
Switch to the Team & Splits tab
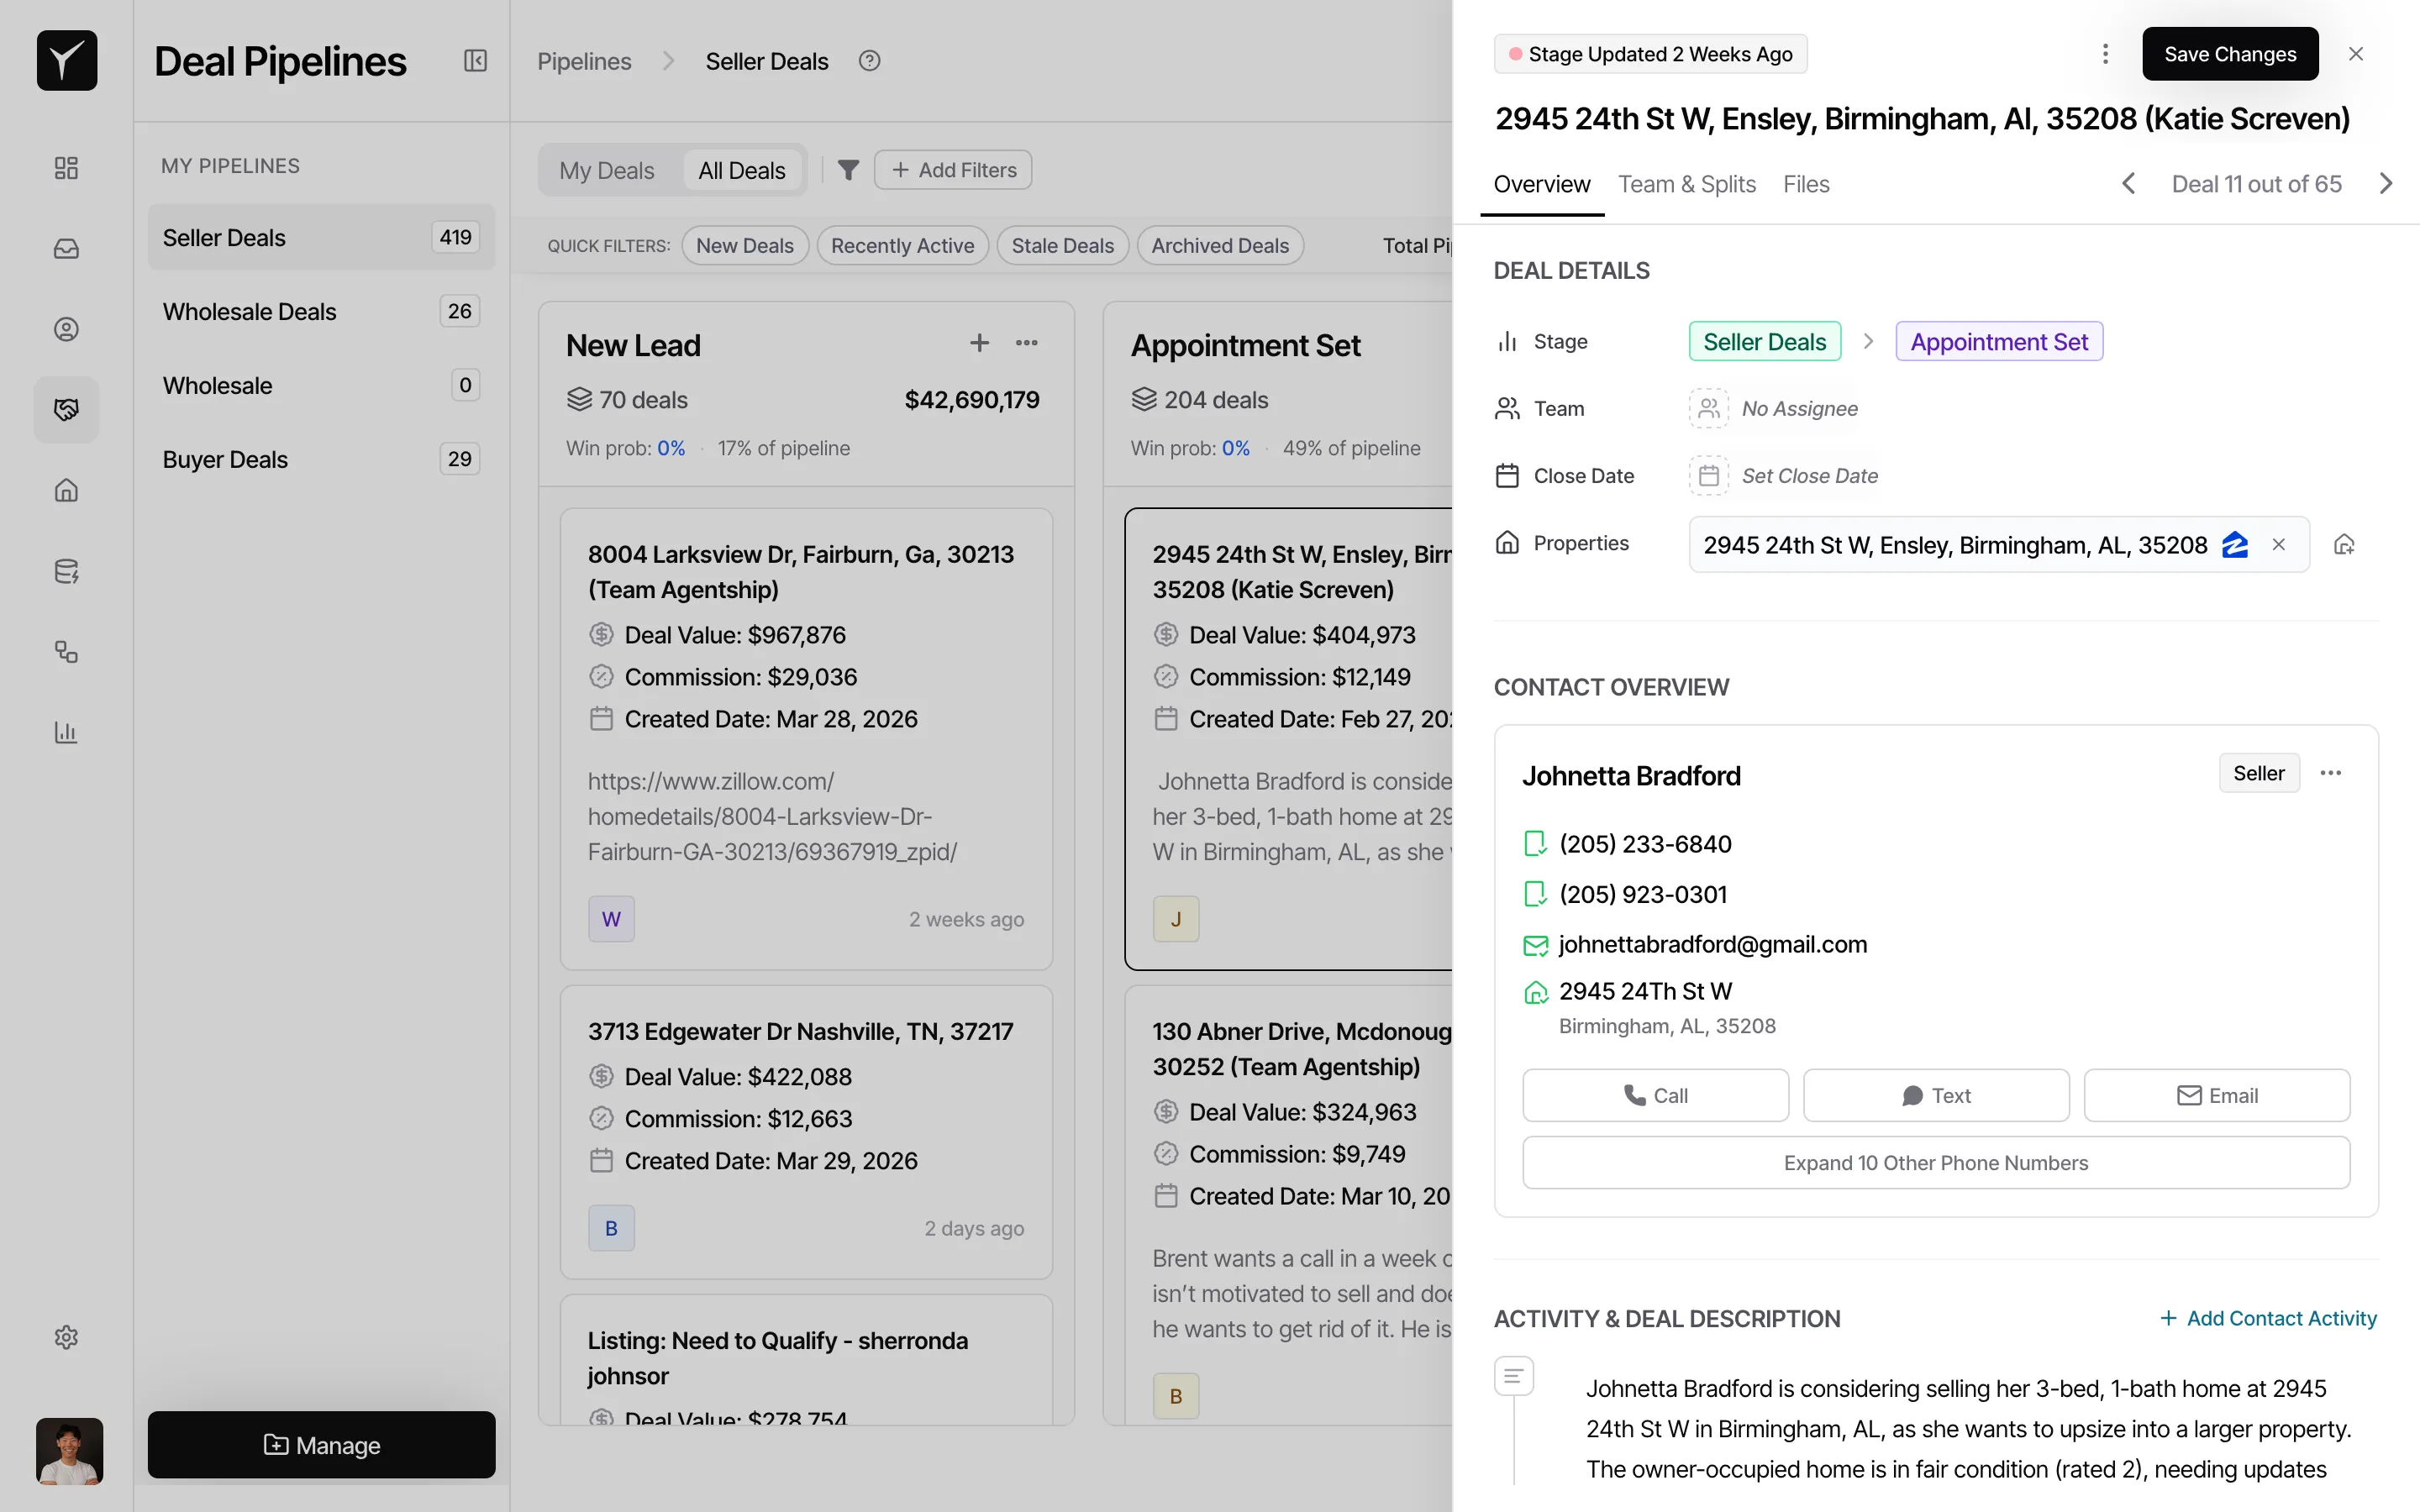(x=1687, y=184)
